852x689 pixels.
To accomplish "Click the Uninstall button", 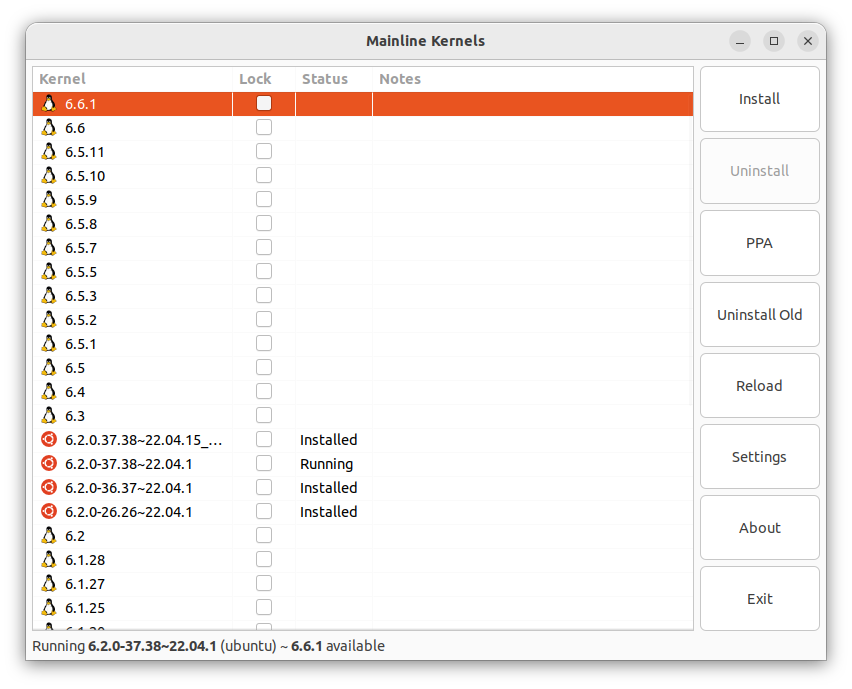I will [760, 171].
